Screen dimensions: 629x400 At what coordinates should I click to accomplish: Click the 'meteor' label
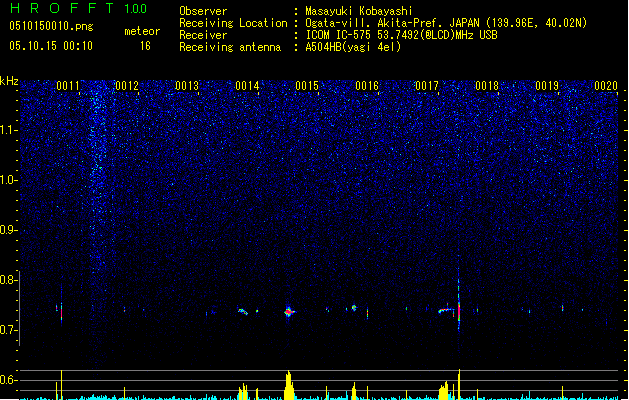[x=142, y=31]
